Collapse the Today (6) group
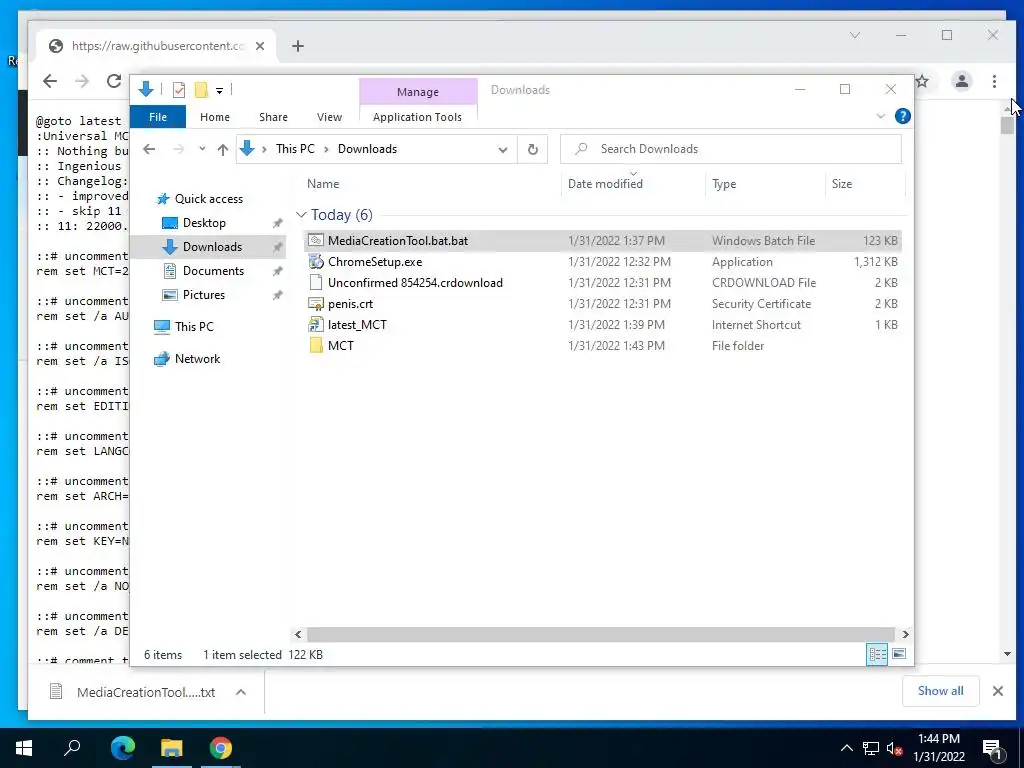Screen dimensions: 1024x768 pos(301,215)
